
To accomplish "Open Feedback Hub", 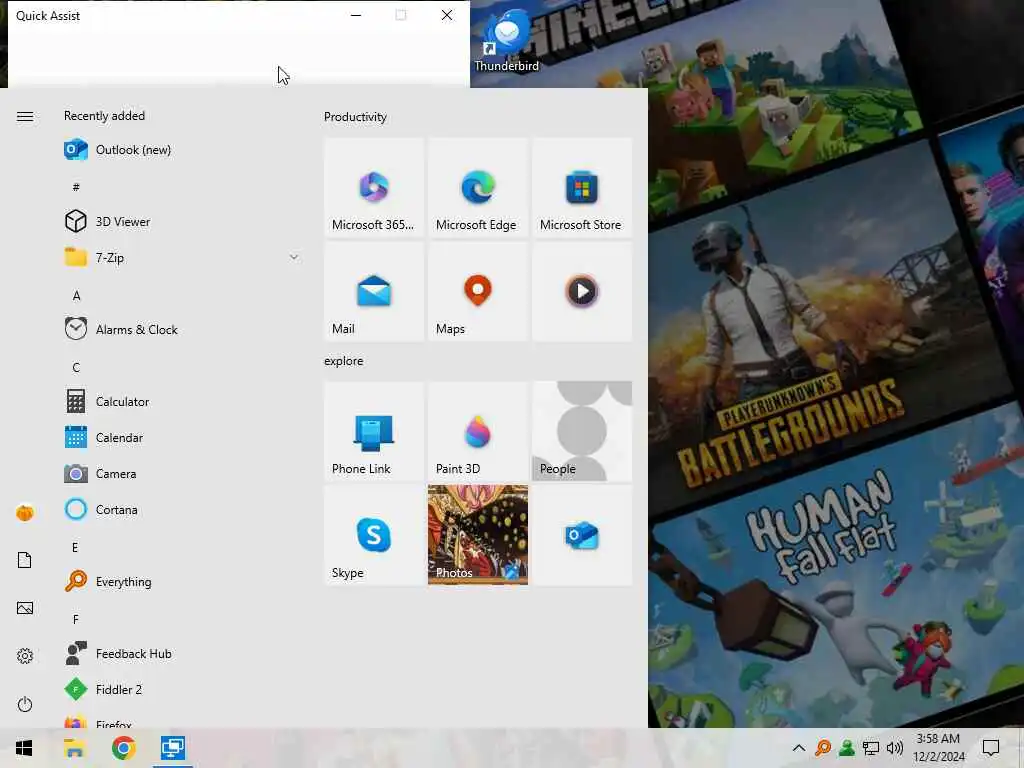I will 183,653.
